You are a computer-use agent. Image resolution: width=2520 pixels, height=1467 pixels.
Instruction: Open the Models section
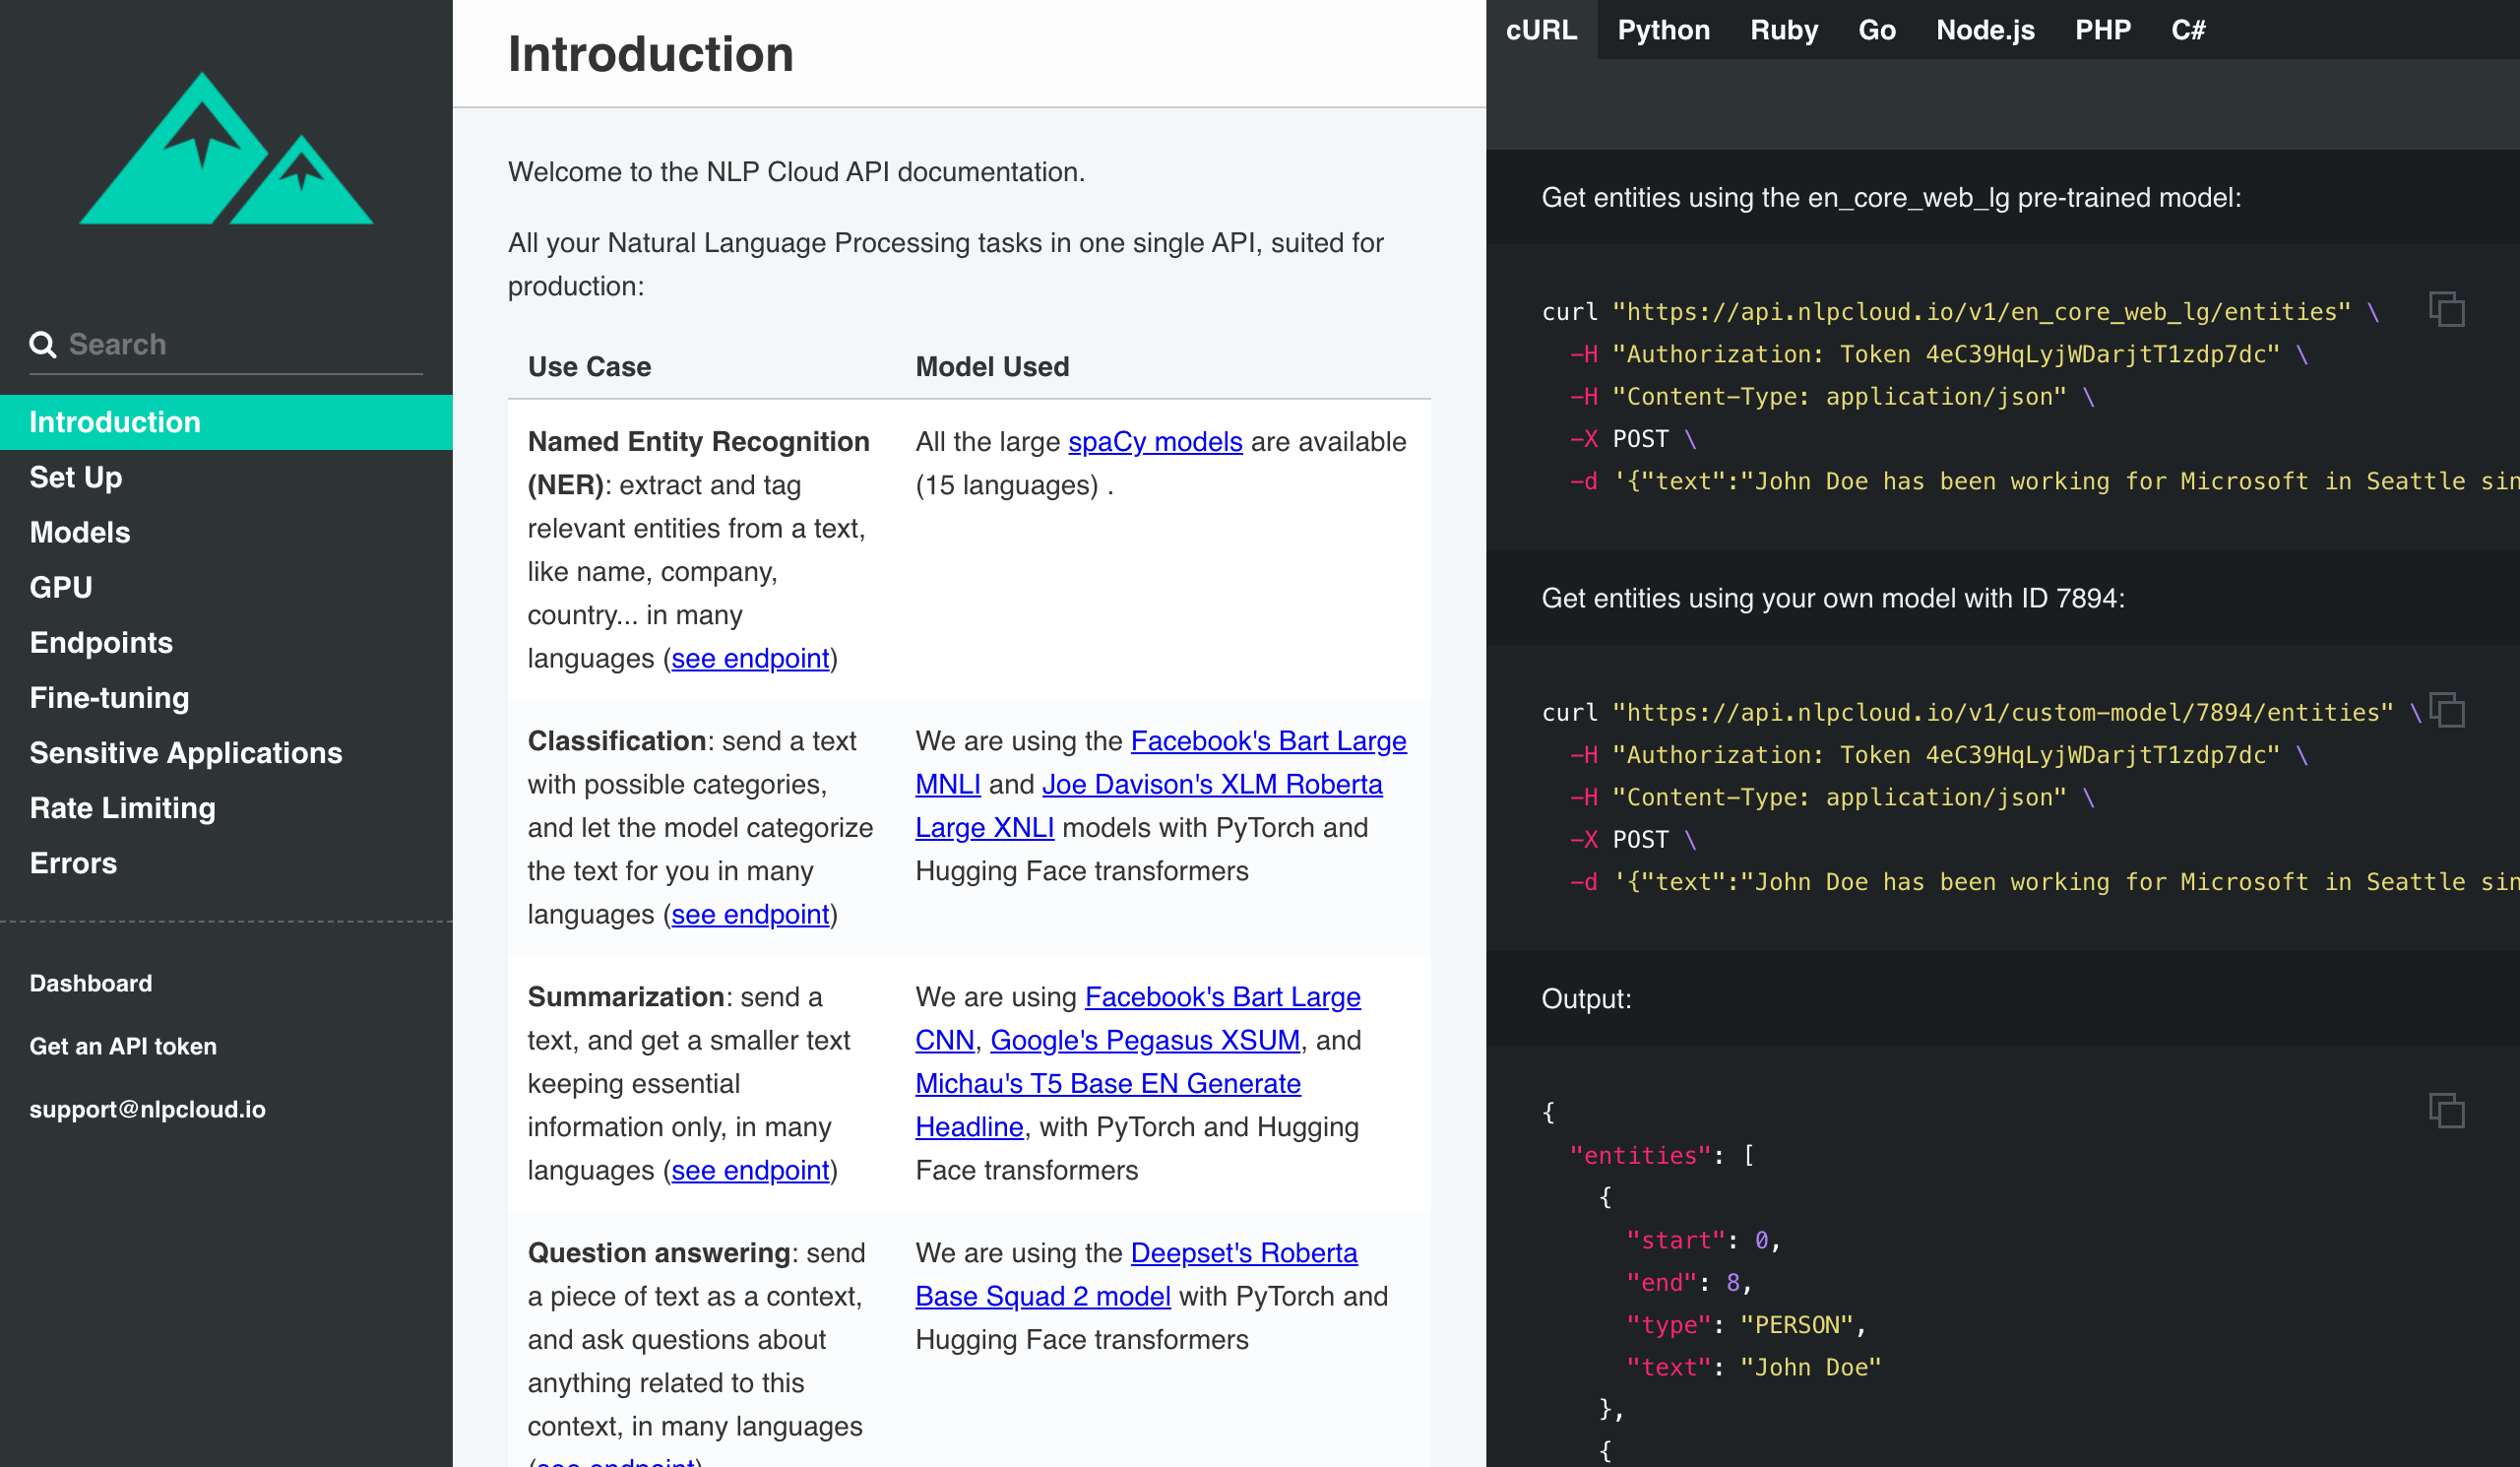(226, 532)
